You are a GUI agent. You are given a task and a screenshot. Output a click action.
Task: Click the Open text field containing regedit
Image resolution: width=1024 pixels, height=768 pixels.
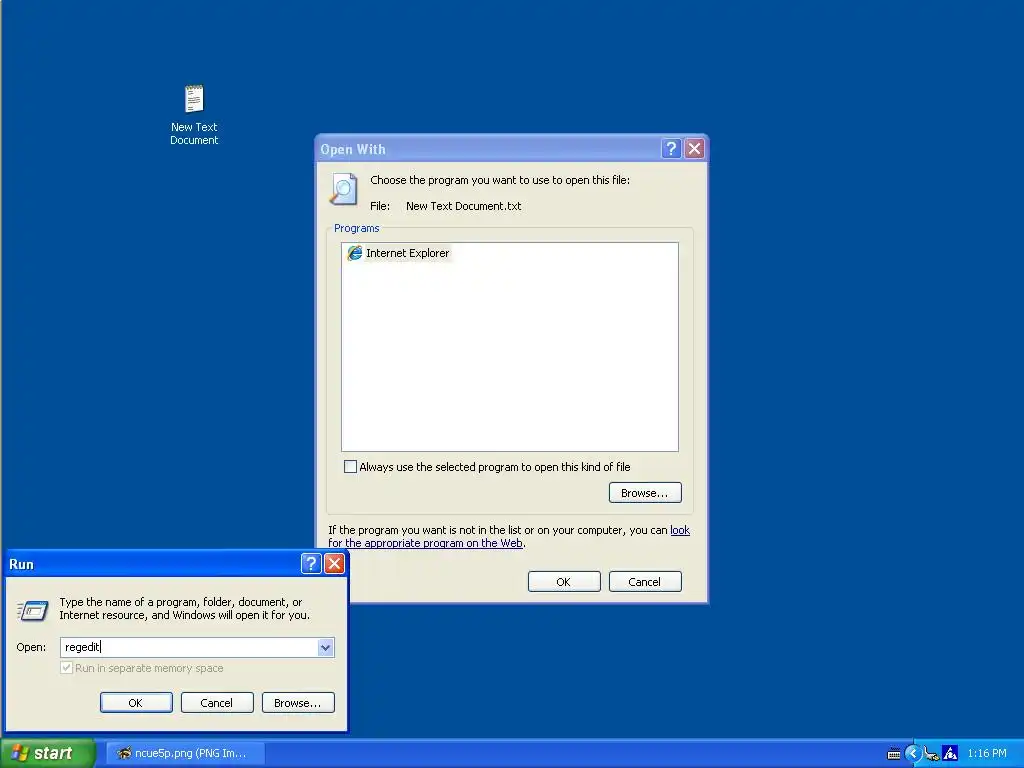pyautogui.click(x=189, y=647)
